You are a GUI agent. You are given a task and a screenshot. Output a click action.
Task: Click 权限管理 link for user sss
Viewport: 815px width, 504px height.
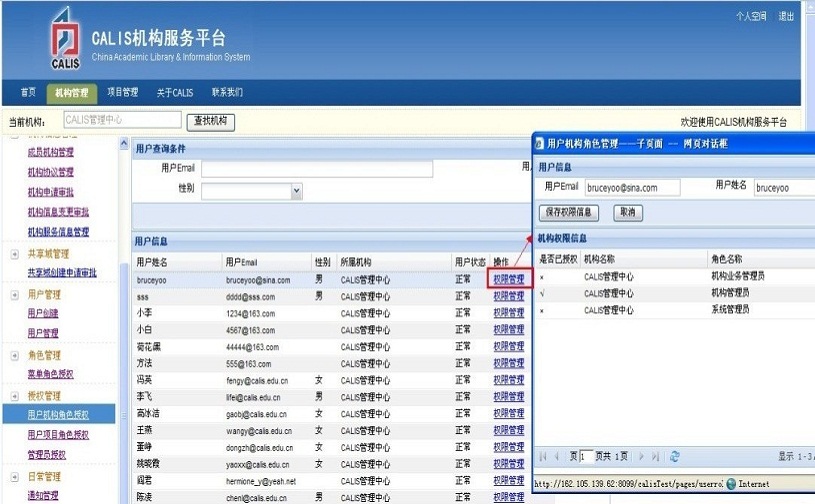pos(508,297)
